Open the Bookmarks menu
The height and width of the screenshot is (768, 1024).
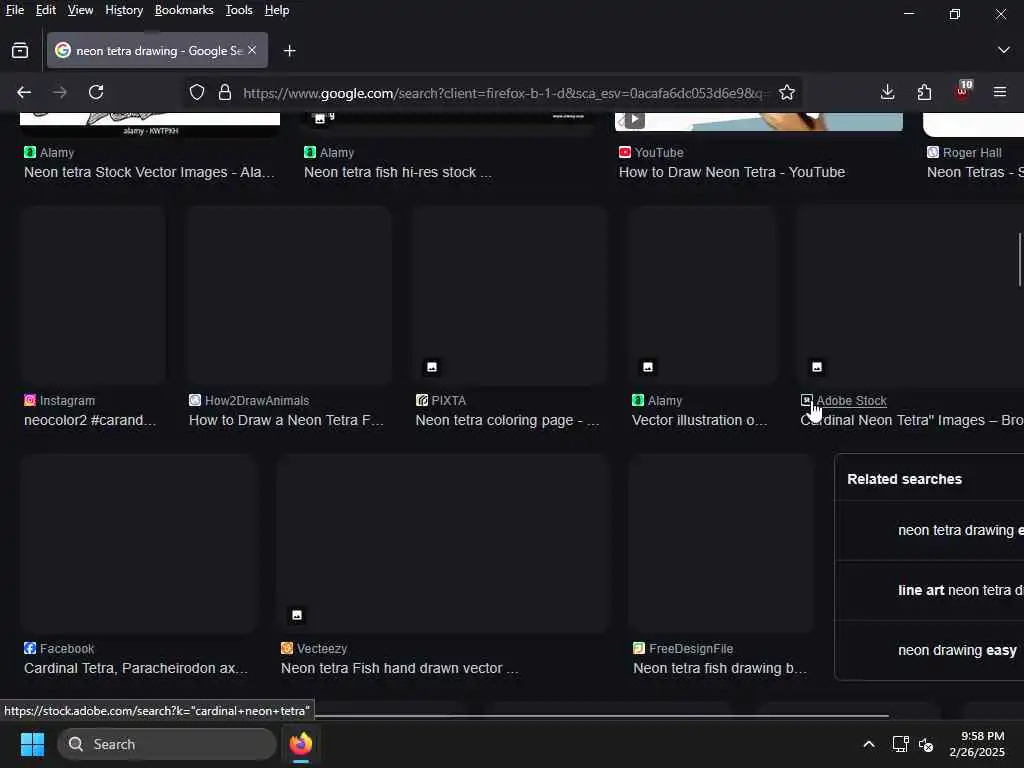[184, 10]
